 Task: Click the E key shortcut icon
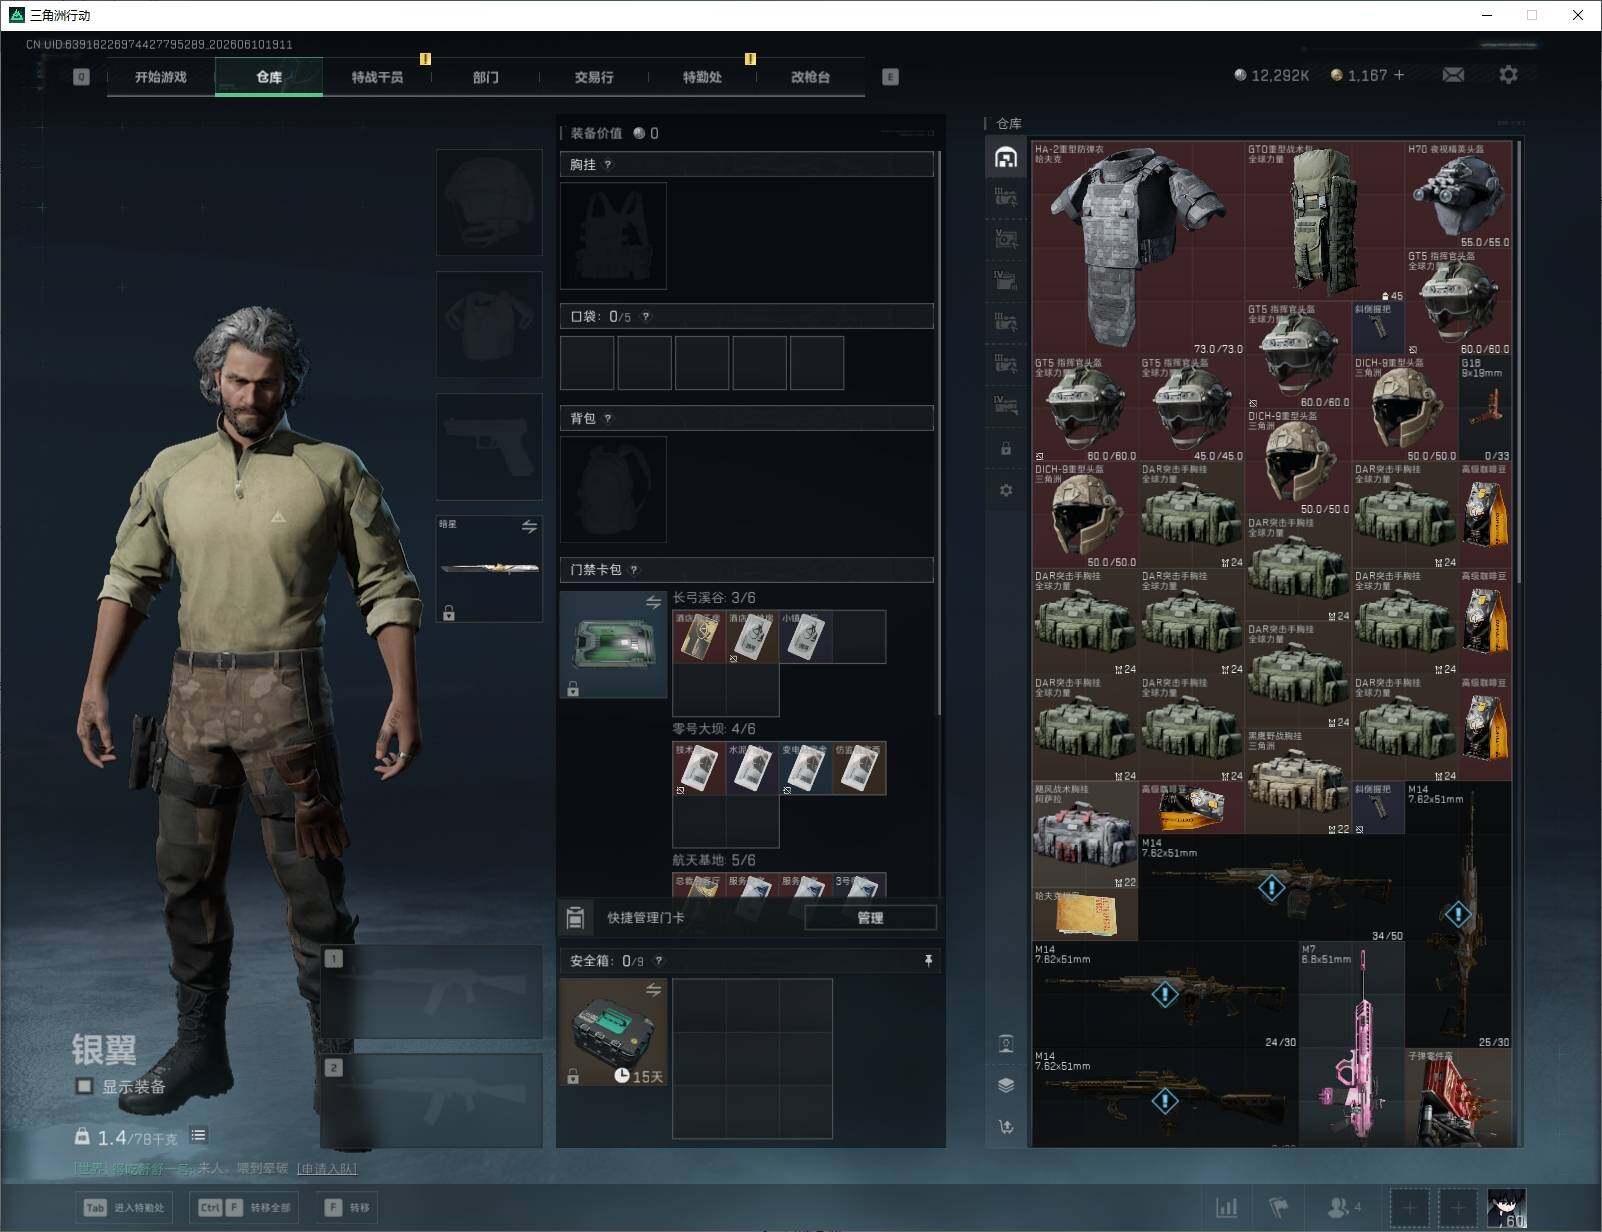(x=890, y=77)
